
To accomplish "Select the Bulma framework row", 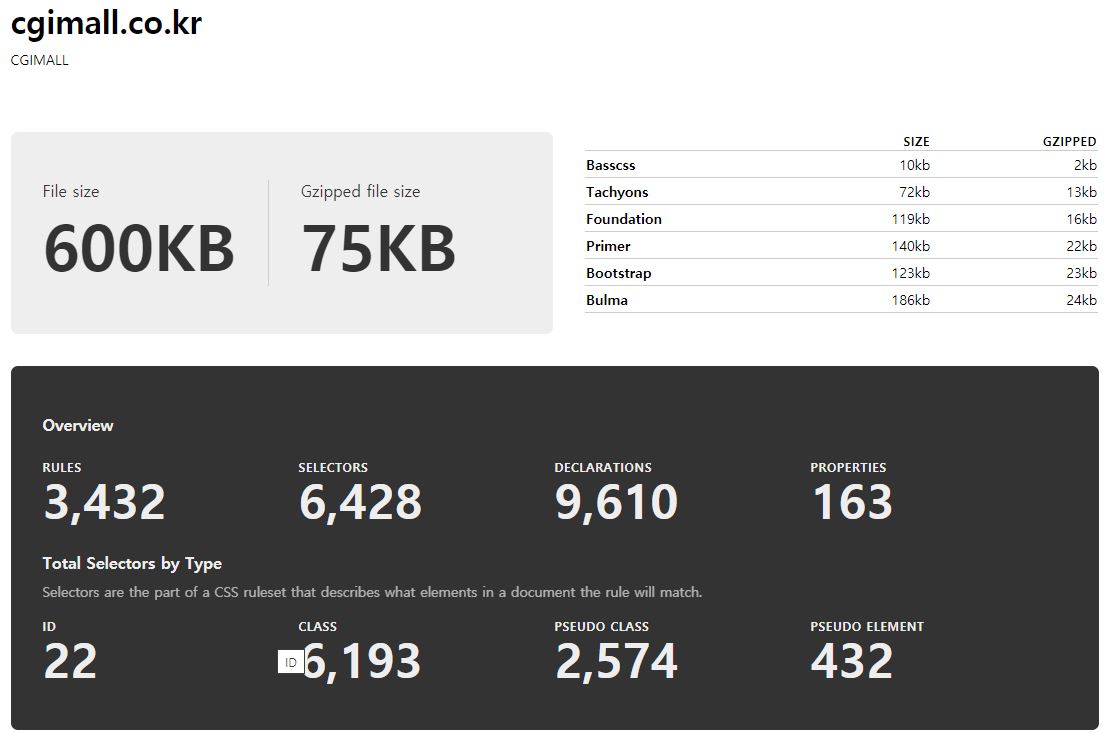I will (841, 299).
